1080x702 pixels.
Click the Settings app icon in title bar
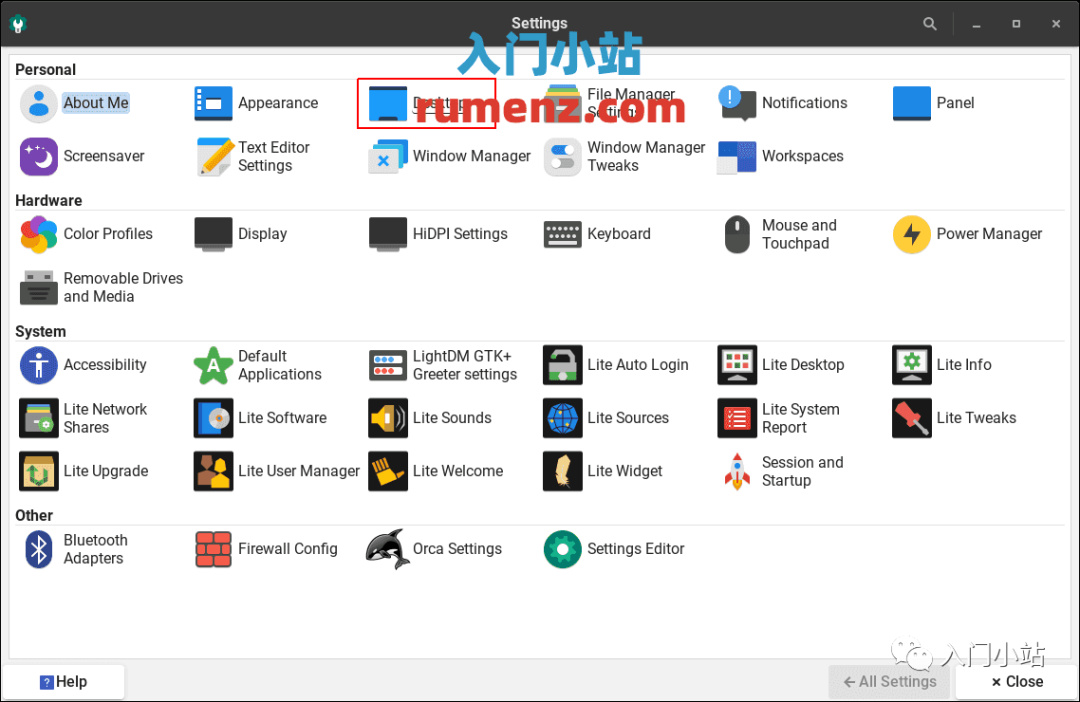pyautogui.click(x=19, y=24)
